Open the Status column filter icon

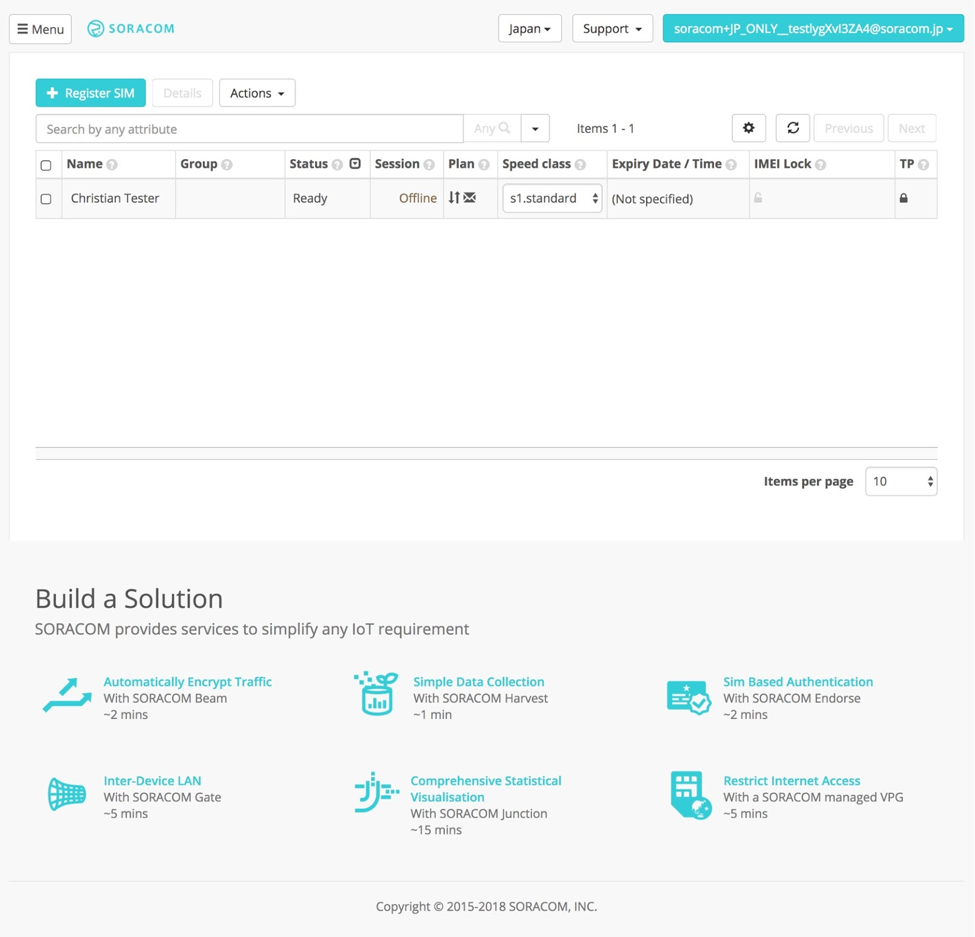[x=355, y=164]
